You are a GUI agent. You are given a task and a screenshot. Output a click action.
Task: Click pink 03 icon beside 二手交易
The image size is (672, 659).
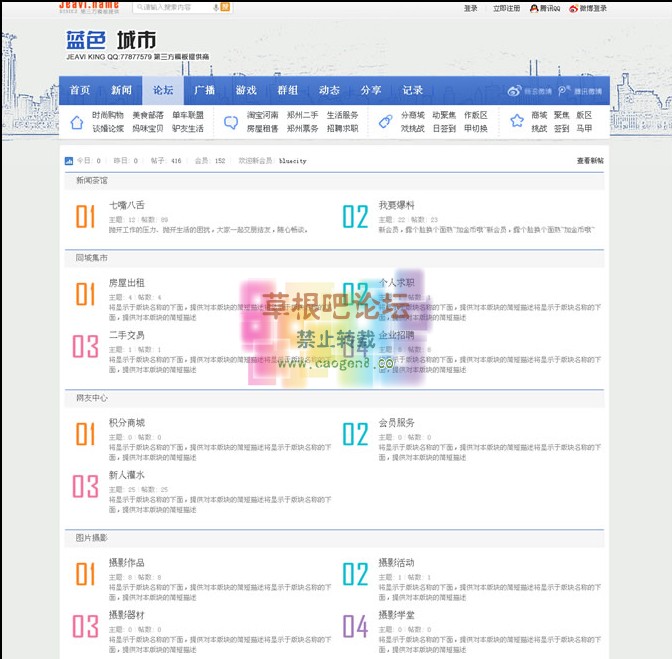[x=85, y=346]
